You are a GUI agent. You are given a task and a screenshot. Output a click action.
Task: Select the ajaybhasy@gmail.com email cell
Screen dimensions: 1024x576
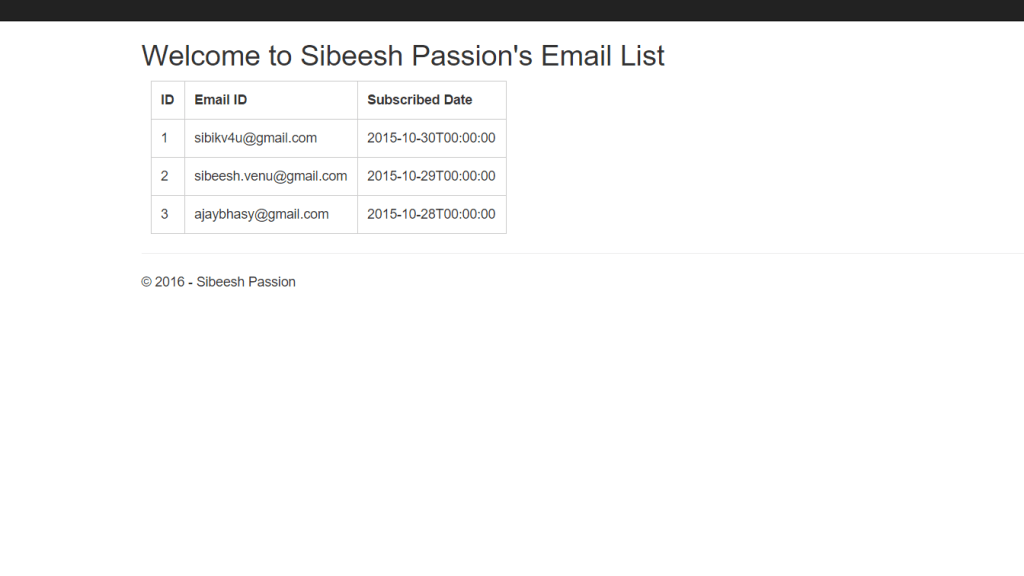271,214
